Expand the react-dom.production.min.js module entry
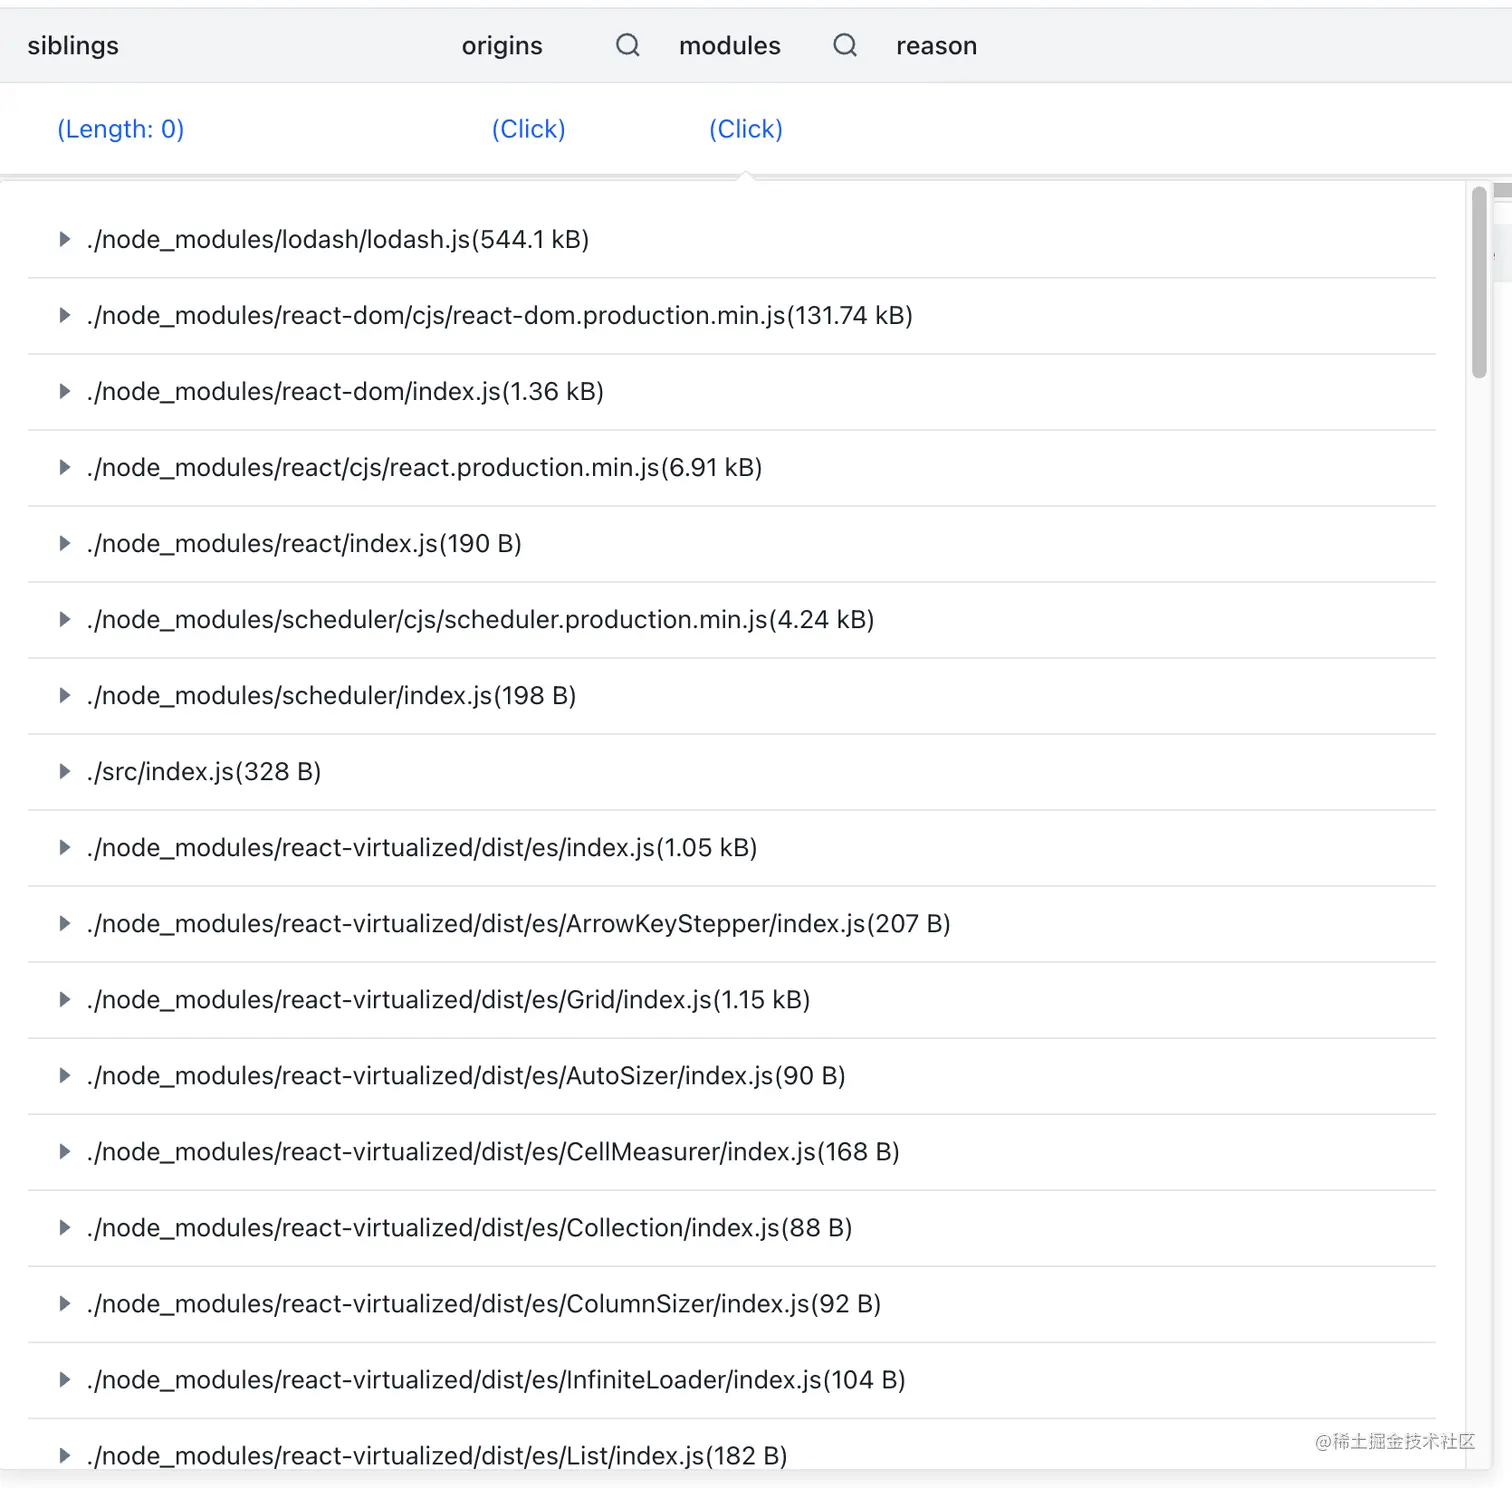Viewport: 1512px width, 1488px height. click(x=65, y=316)
